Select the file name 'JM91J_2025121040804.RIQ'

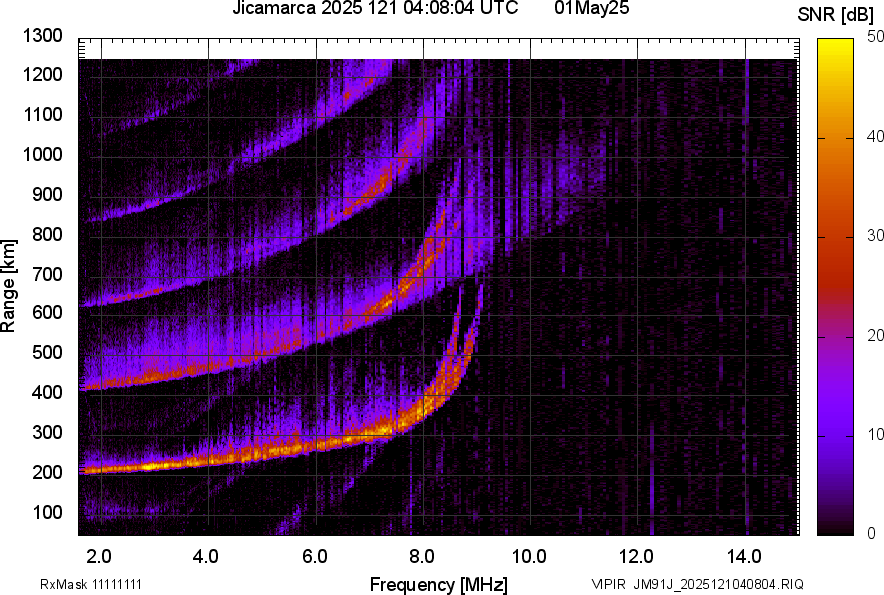718,584
